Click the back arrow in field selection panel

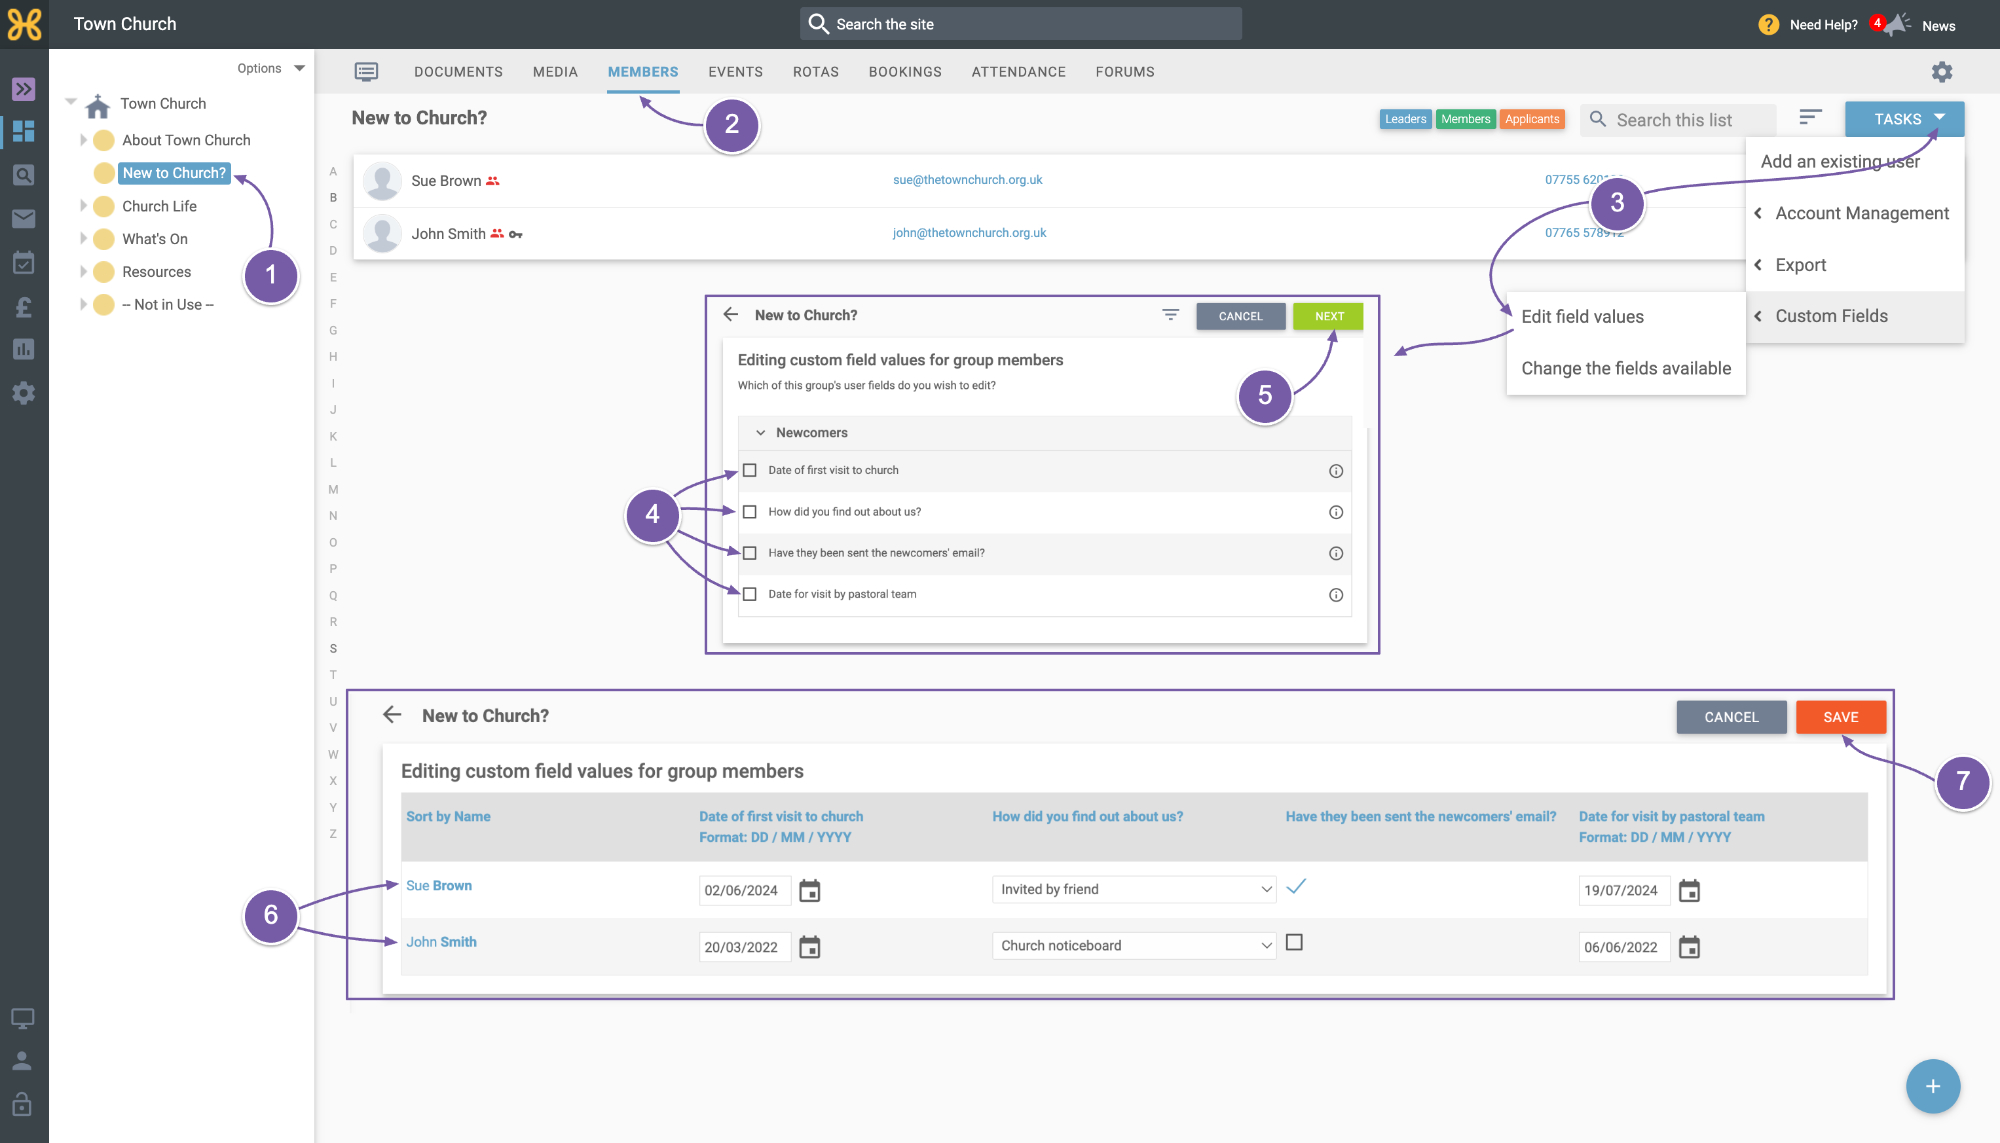coord(731,315)
